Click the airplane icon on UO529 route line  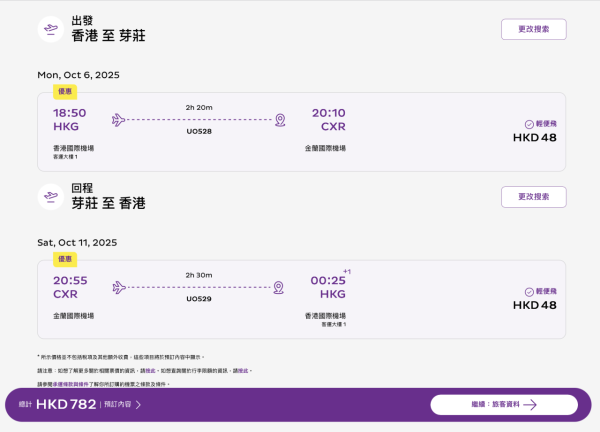click(x=119, y=287)
